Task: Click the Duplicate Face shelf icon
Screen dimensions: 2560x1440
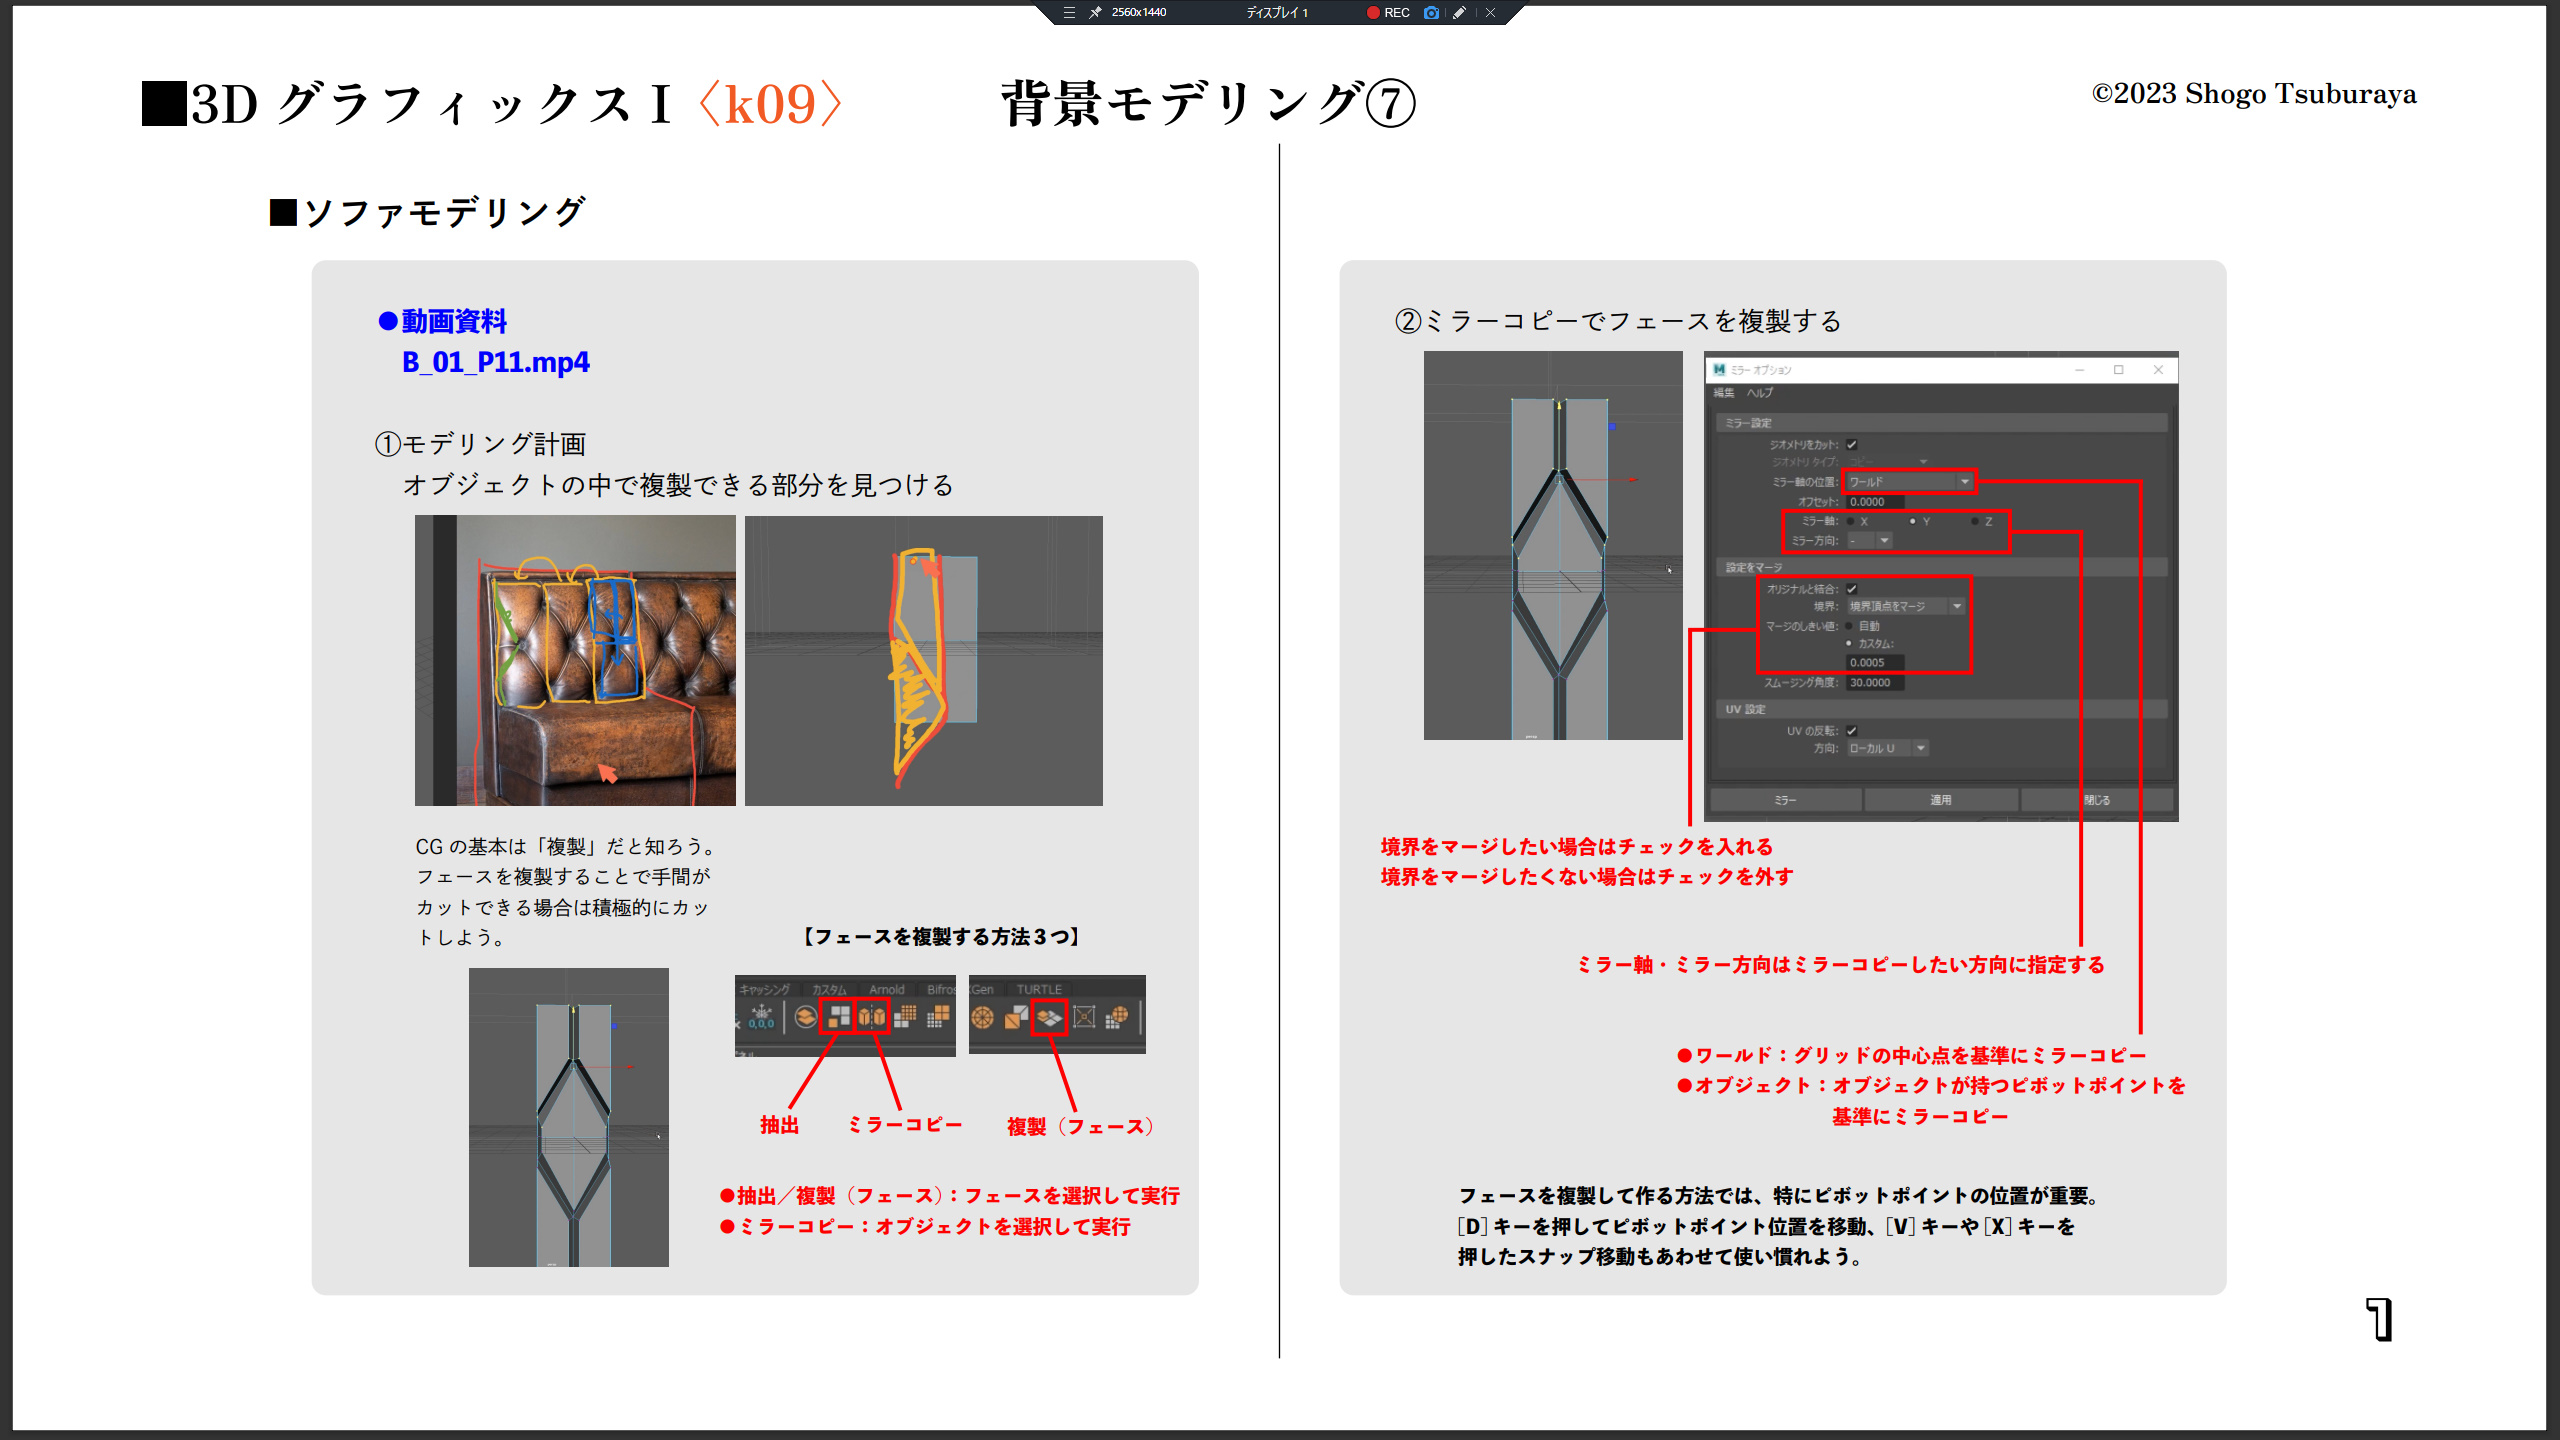Action: click(1049, 1017)
